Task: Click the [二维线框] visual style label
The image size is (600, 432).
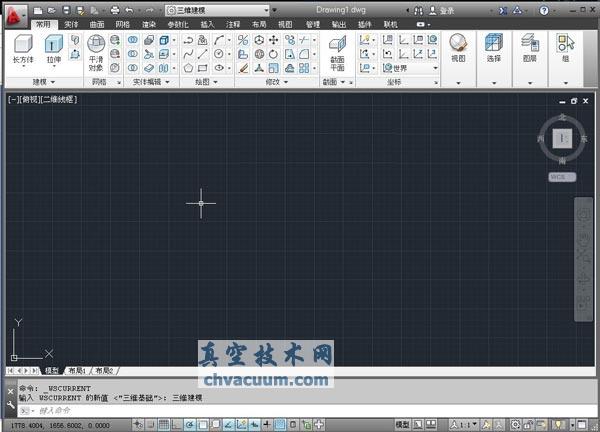Action: point(61,100)
